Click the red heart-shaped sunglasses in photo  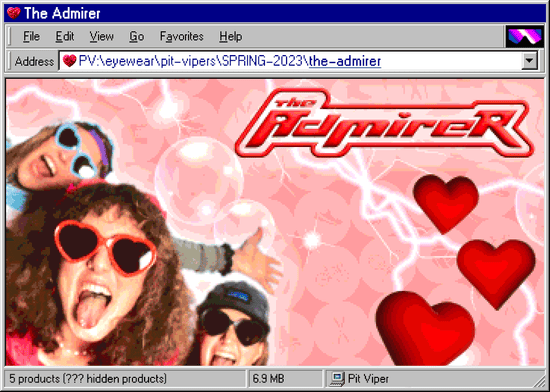pyautogui.click(x=105, y=247)
